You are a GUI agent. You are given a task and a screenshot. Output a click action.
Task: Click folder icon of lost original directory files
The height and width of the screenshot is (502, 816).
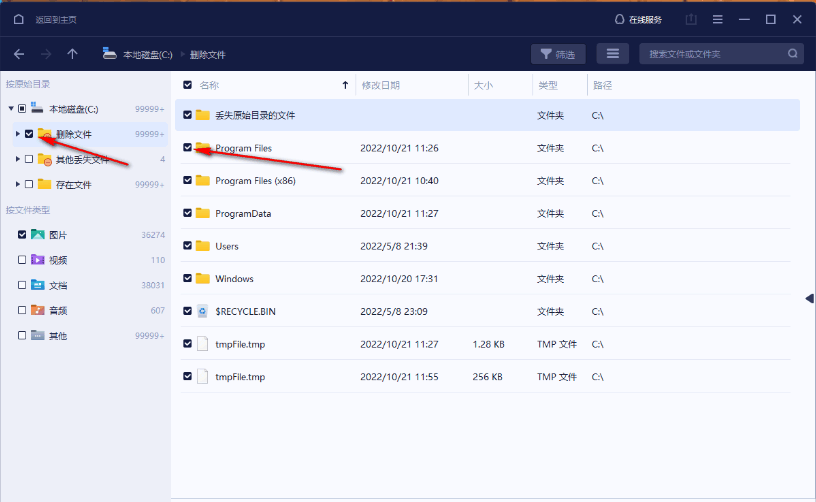[202, 115]
